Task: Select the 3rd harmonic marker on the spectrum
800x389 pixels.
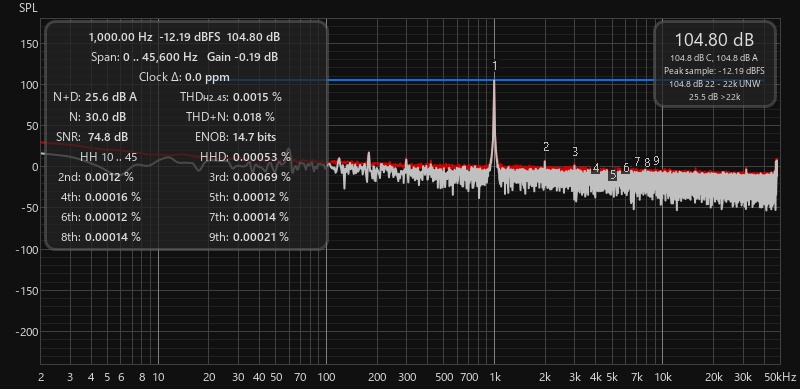Action: (x=575, y=152)
